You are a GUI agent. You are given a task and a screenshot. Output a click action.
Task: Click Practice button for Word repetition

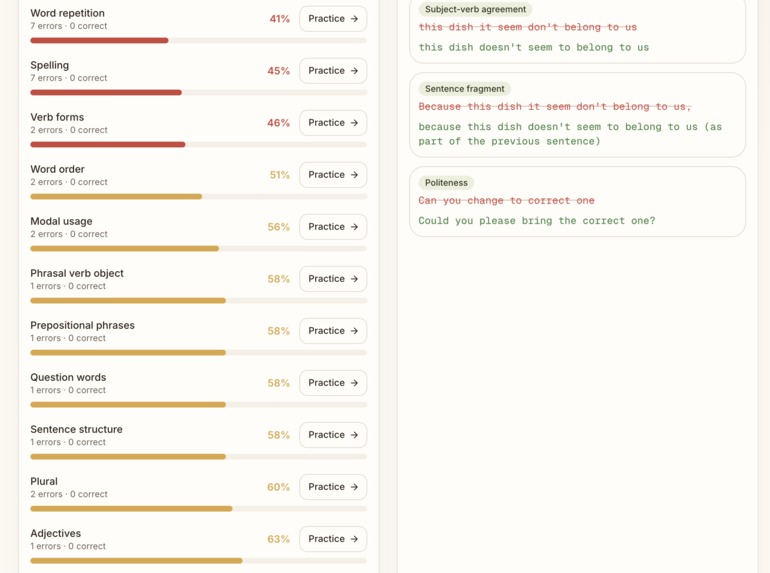pyautogui.click(x=333, y=19)
